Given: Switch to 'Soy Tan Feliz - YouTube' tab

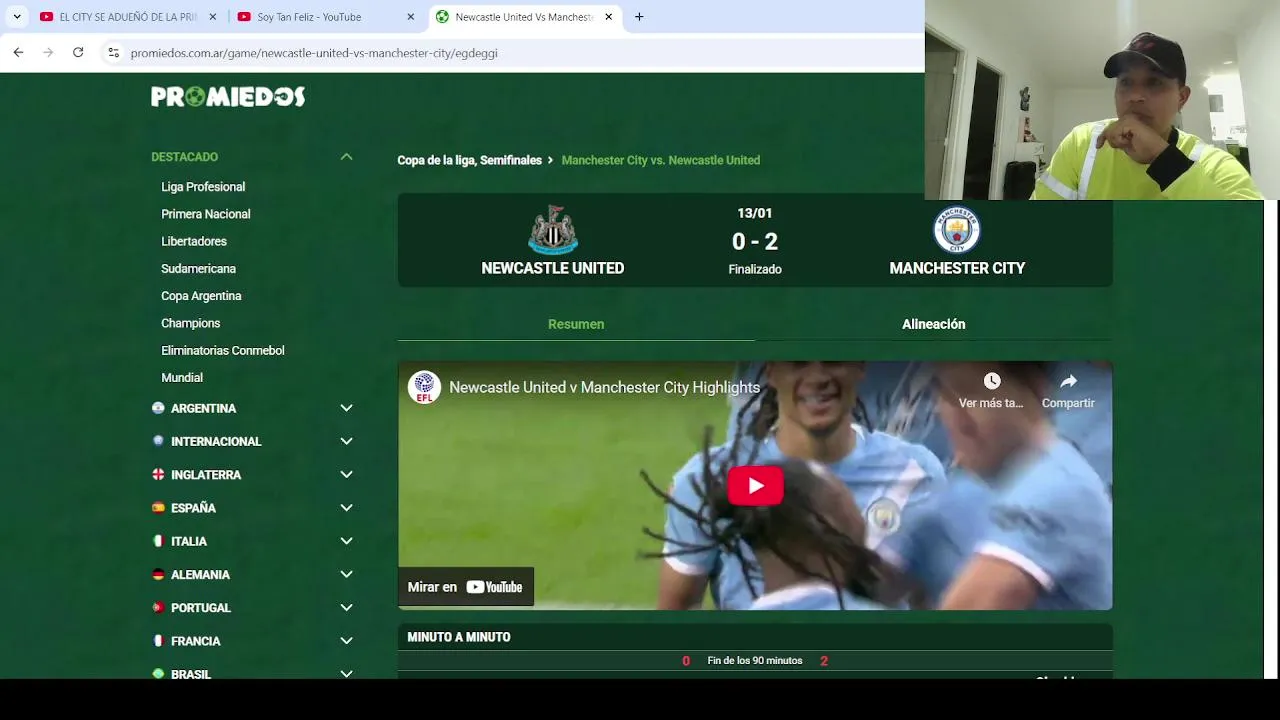Looking at the screenshot, I should [326, 17].
